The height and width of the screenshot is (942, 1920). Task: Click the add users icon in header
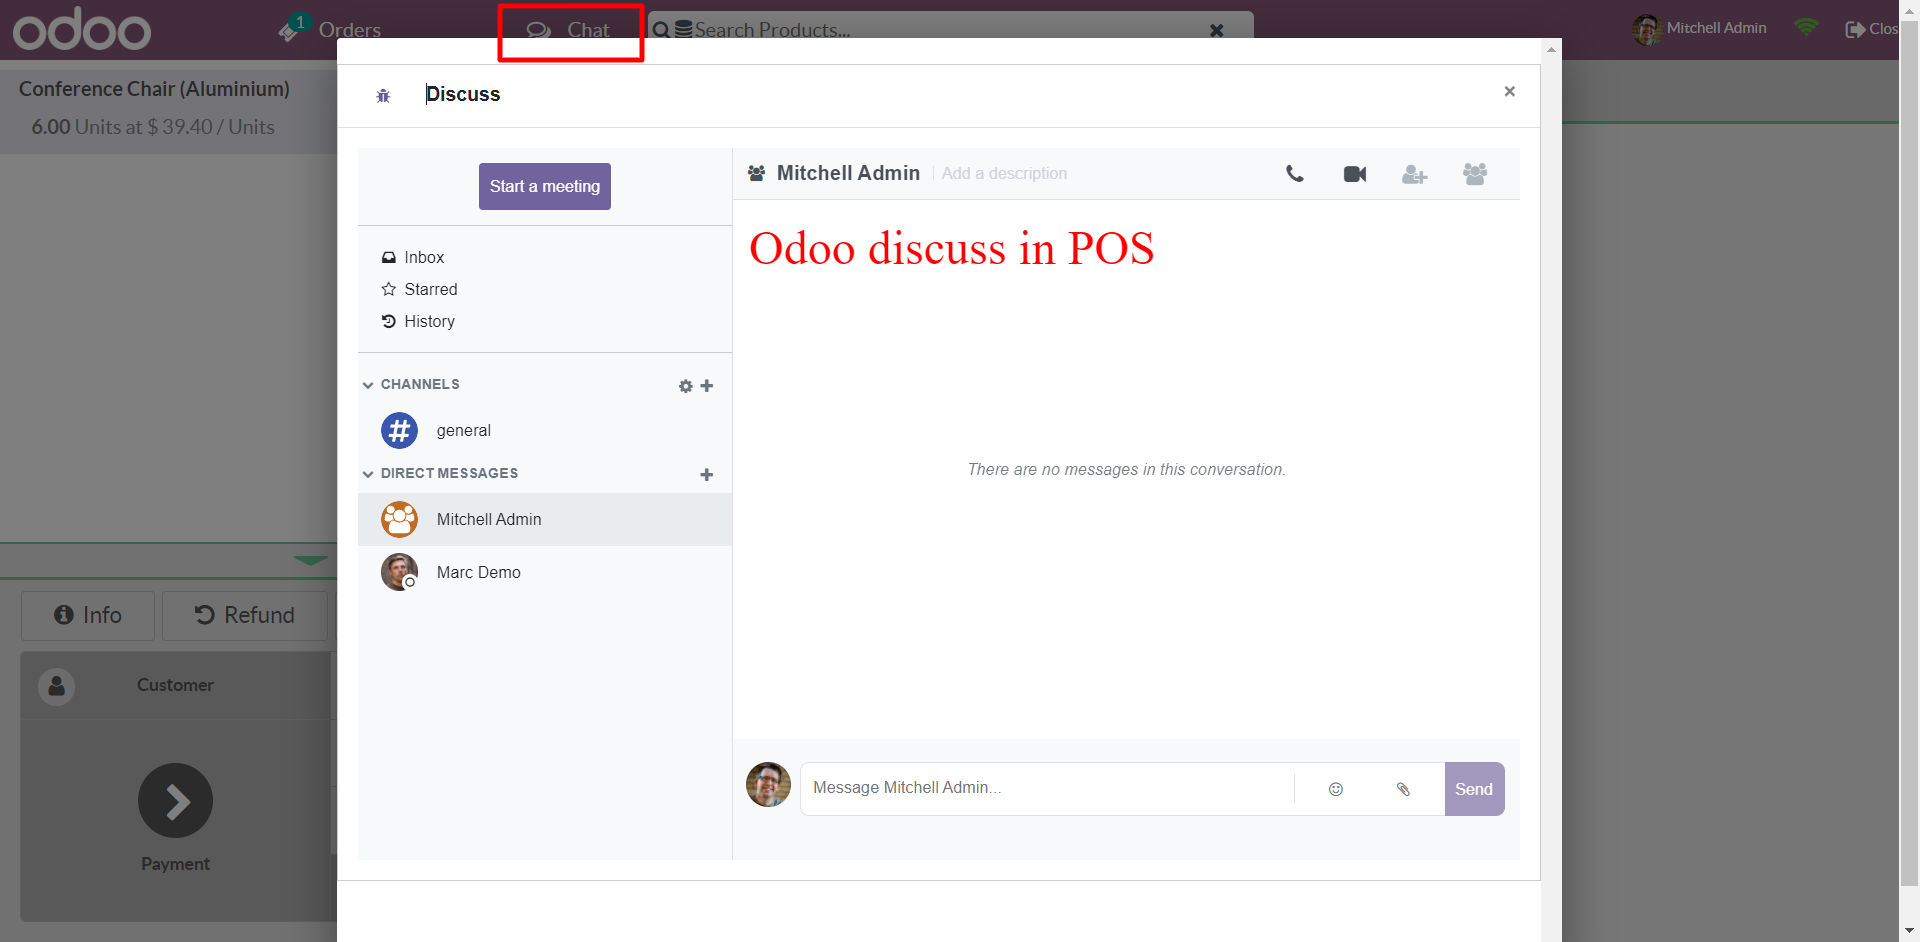click(1414, 174)
